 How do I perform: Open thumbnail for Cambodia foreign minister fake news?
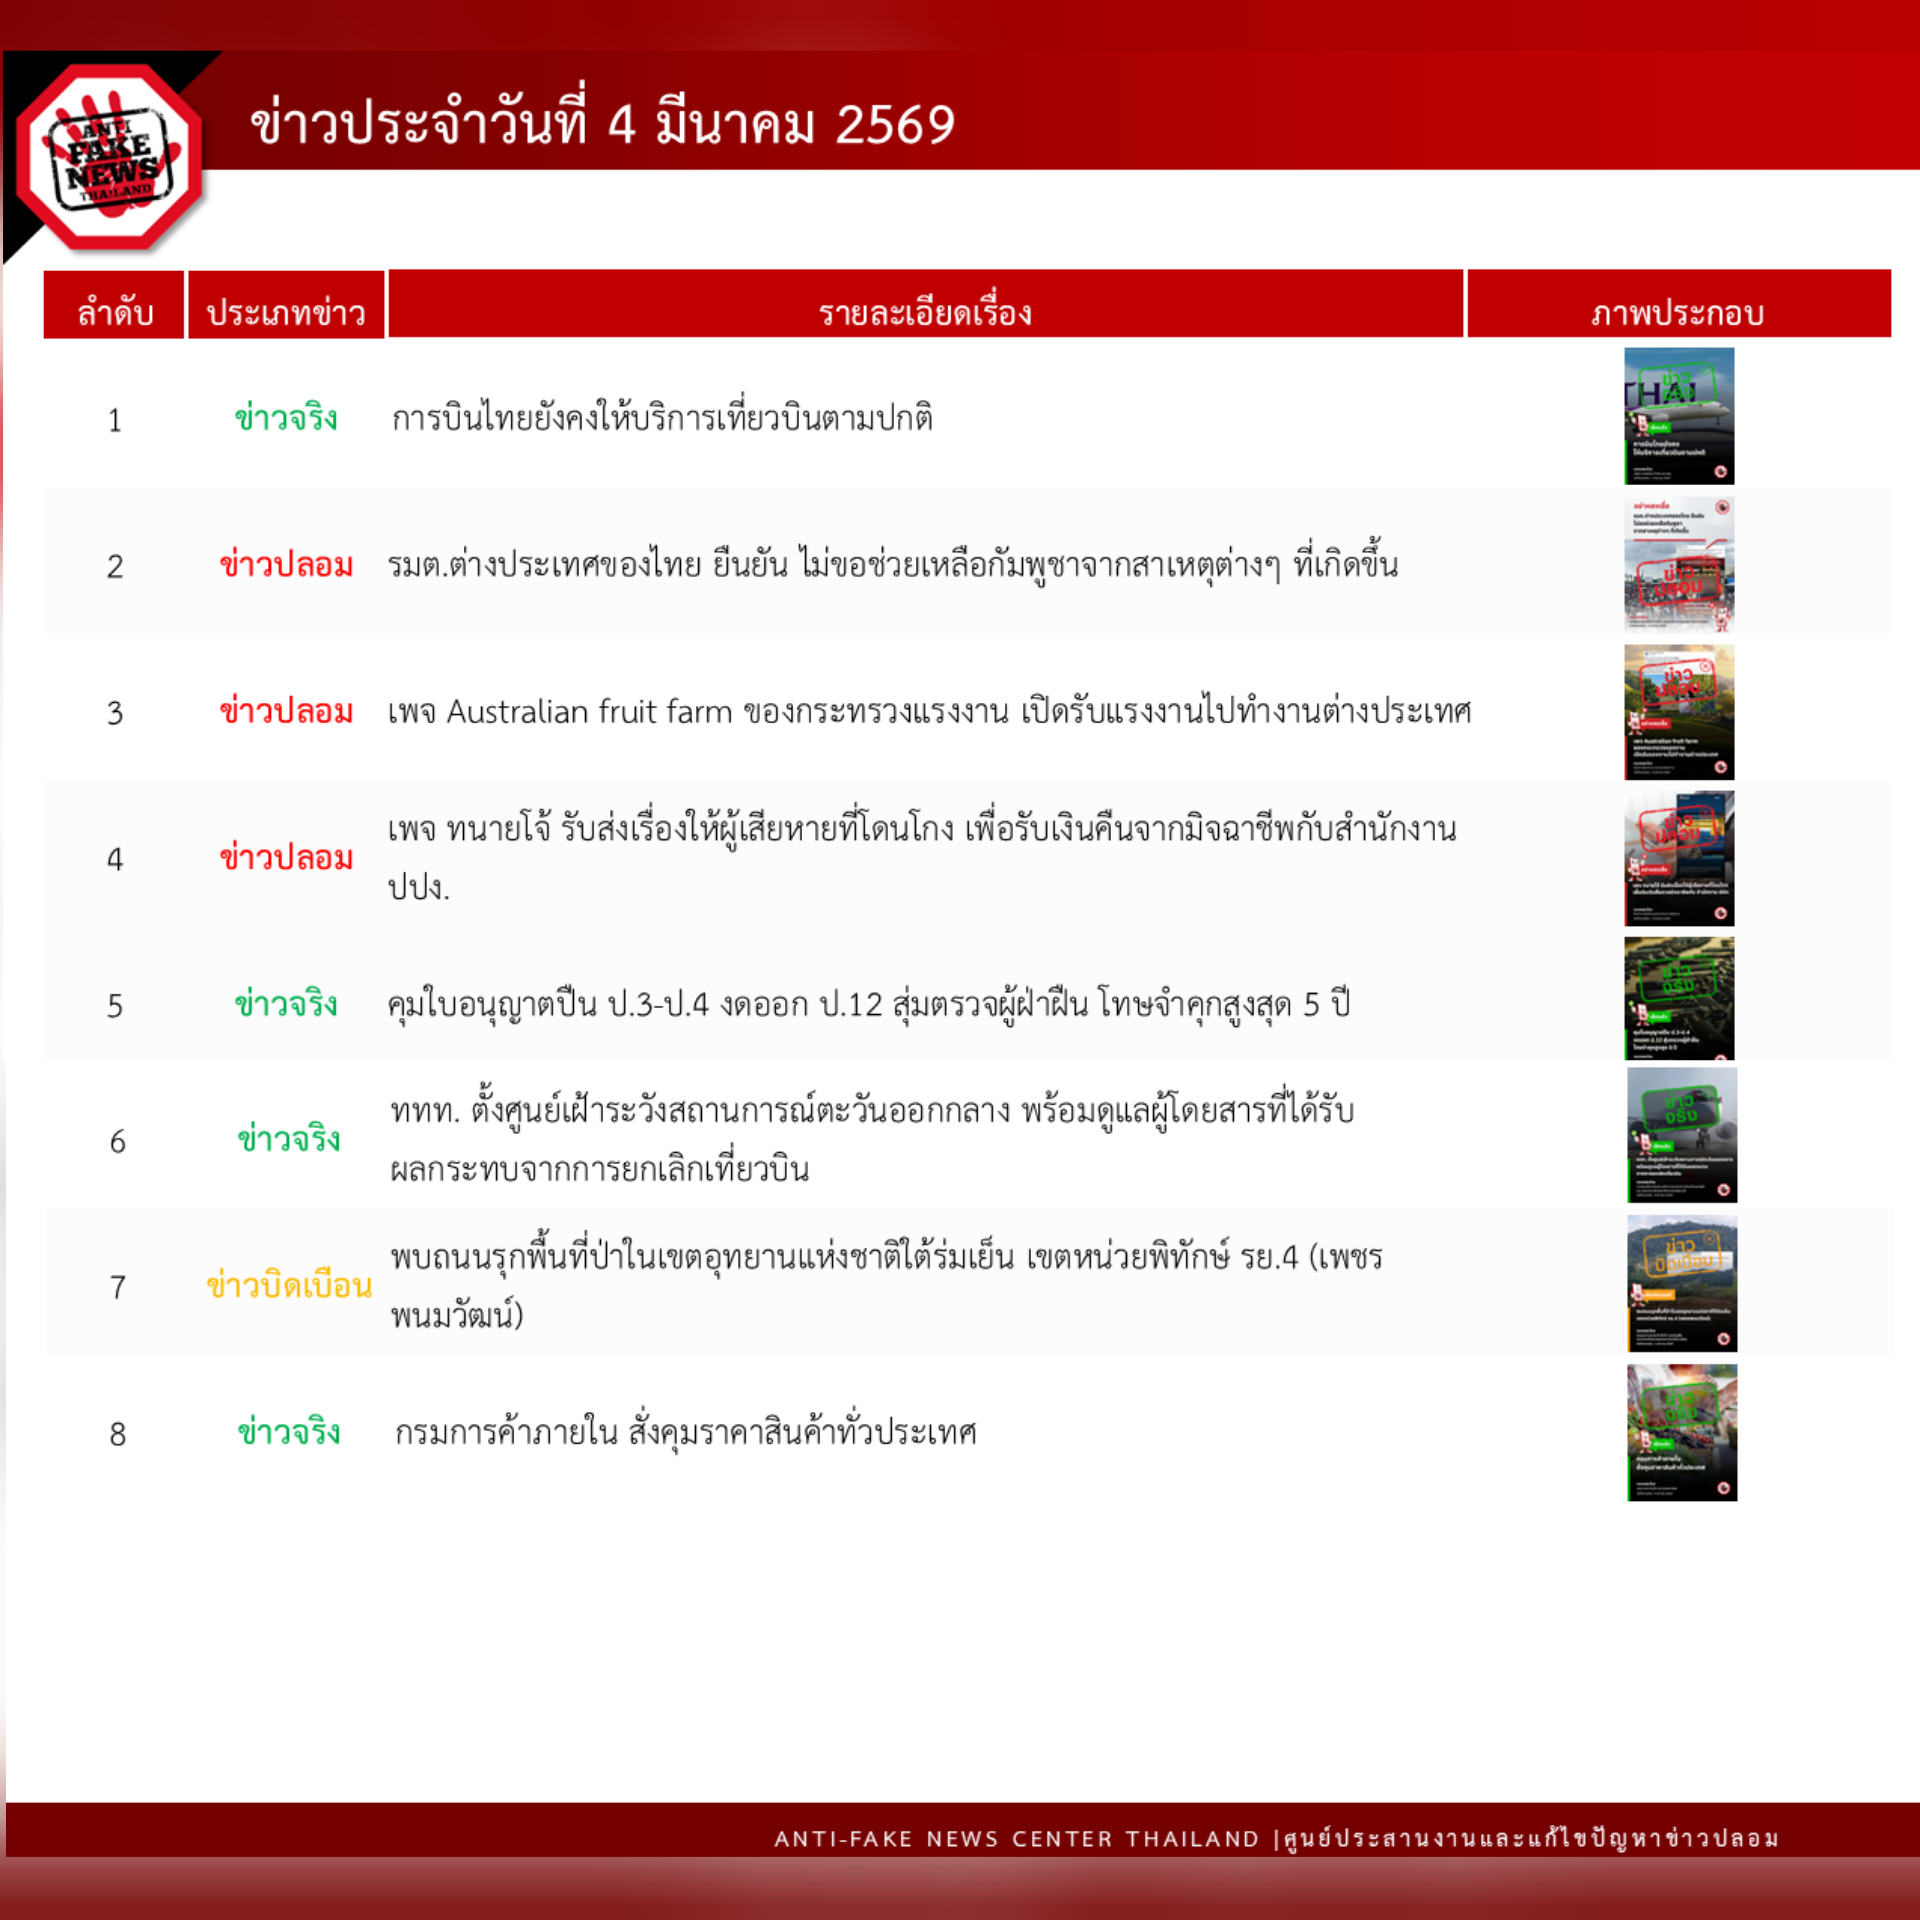1679,563
